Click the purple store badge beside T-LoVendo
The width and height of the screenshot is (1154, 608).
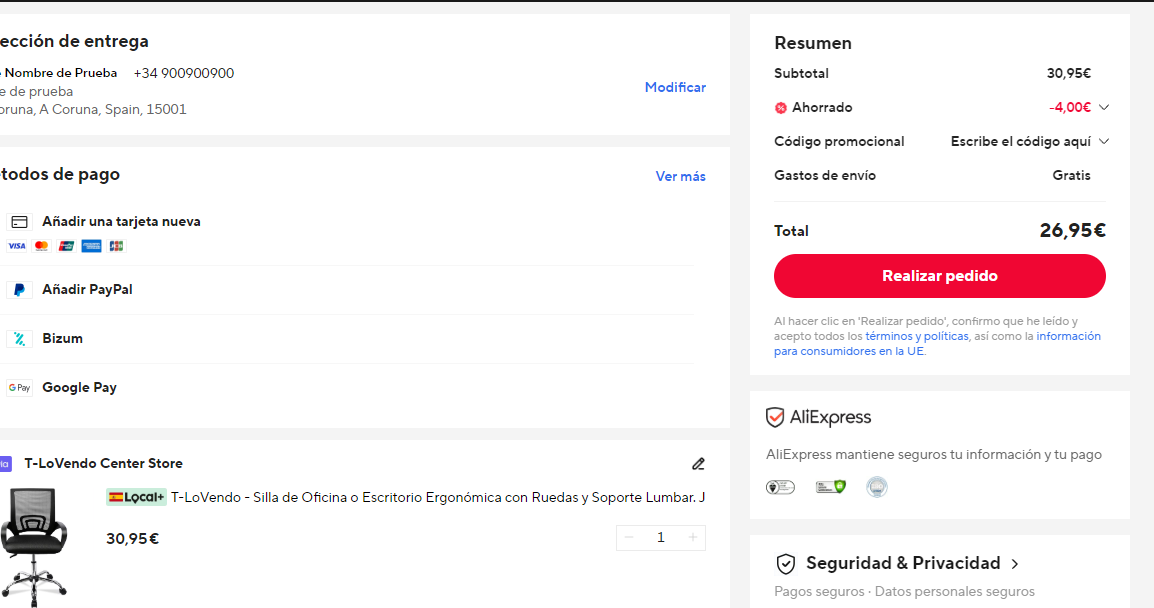[5, 464]
